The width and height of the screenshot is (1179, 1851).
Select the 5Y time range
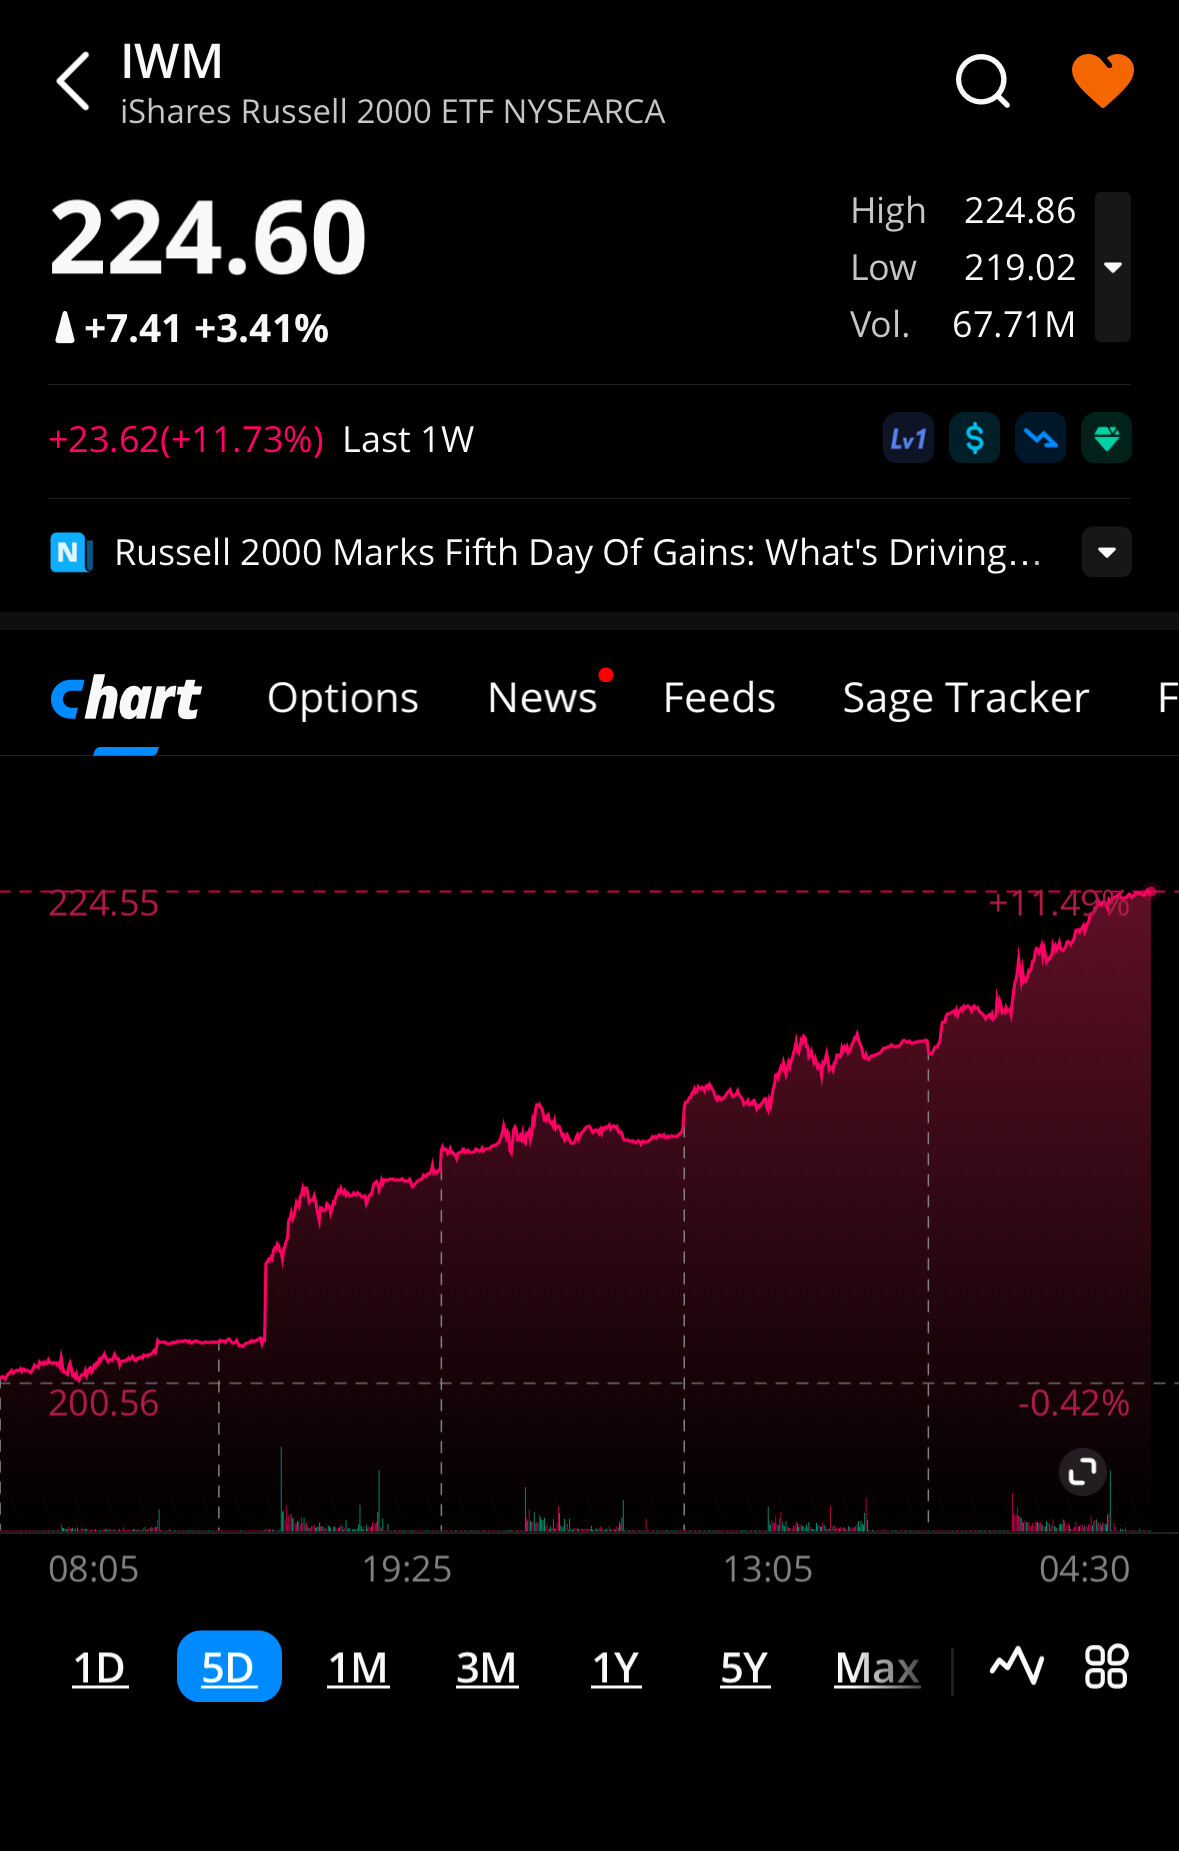pos(745,1667)
